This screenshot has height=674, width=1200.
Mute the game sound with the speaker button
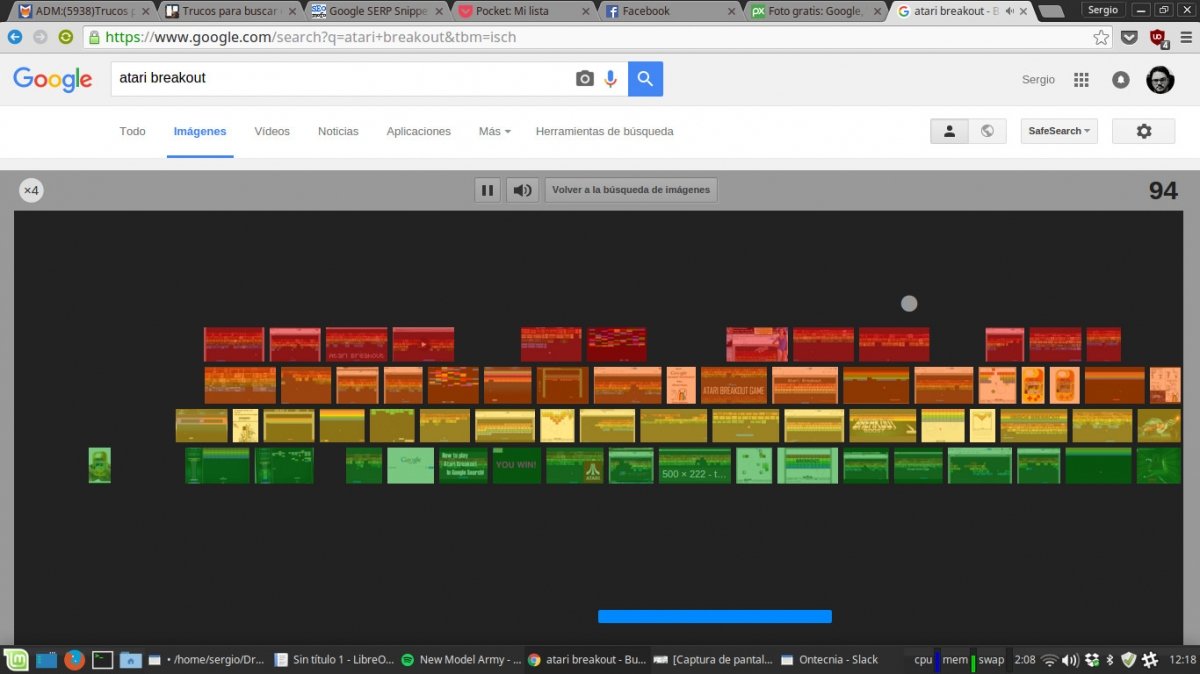tap(522, 190)
